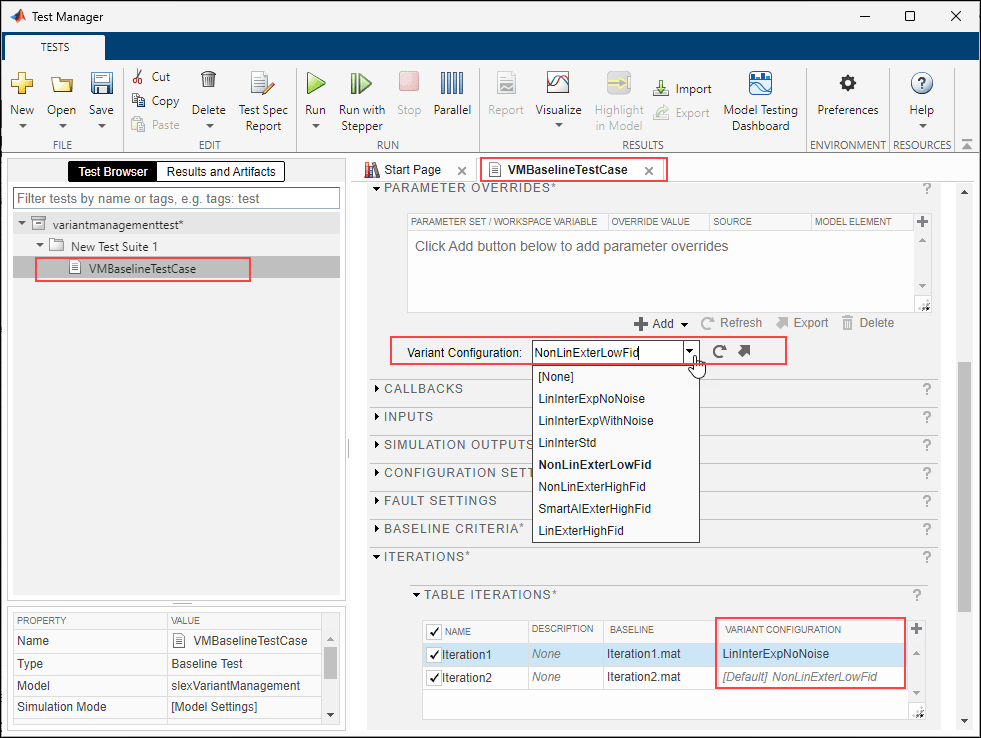Select SmartAIExterHighFid from the dropdown list
Viewport: 981px width, 738px height.
tap(594, 509)
